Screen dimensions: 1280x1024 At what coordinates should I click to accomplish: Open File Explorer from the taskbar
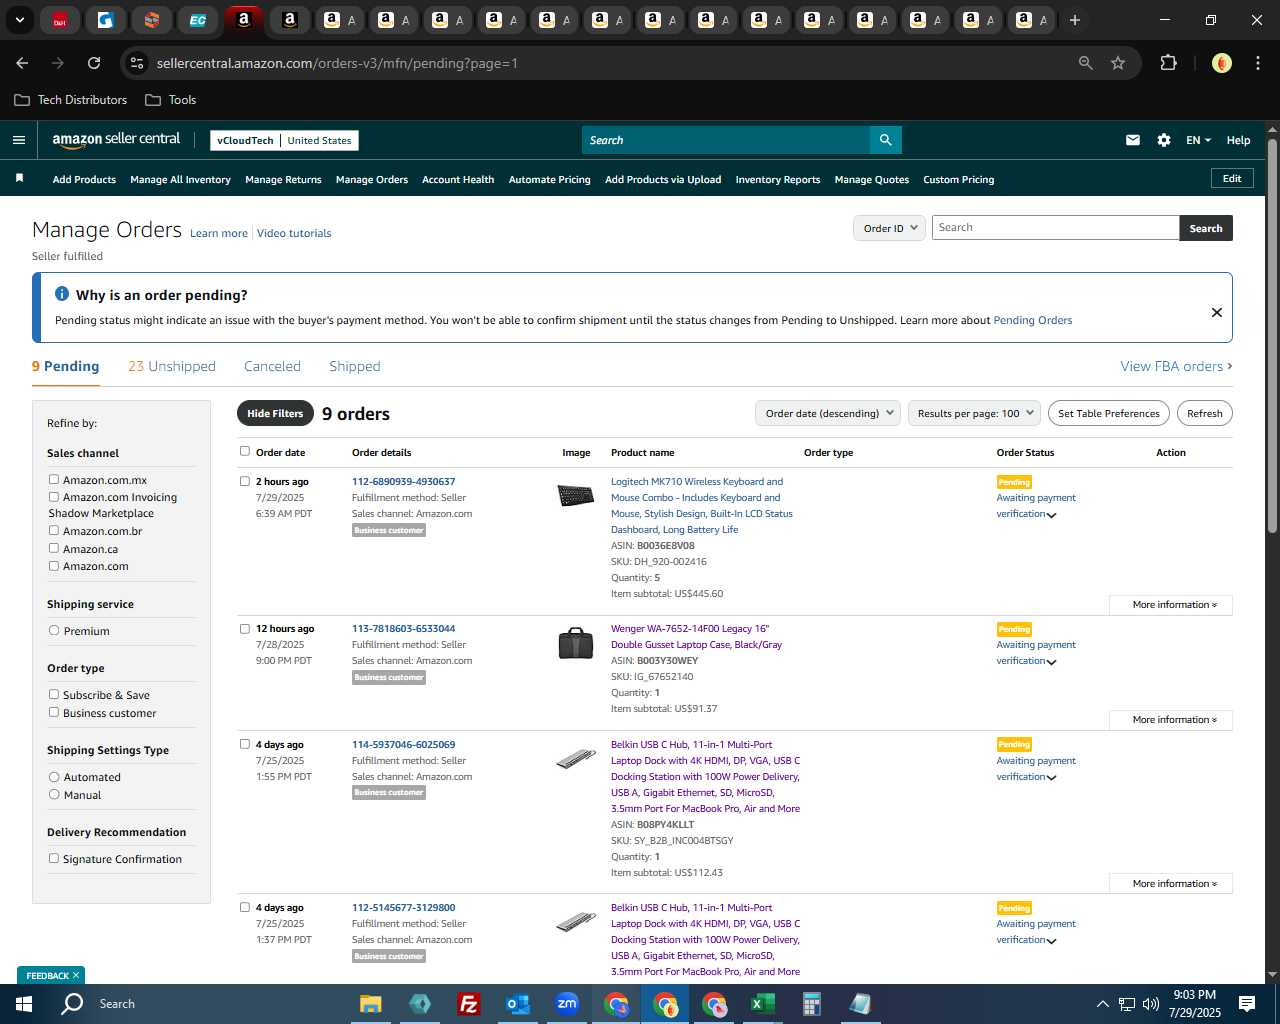(371, 1004)
